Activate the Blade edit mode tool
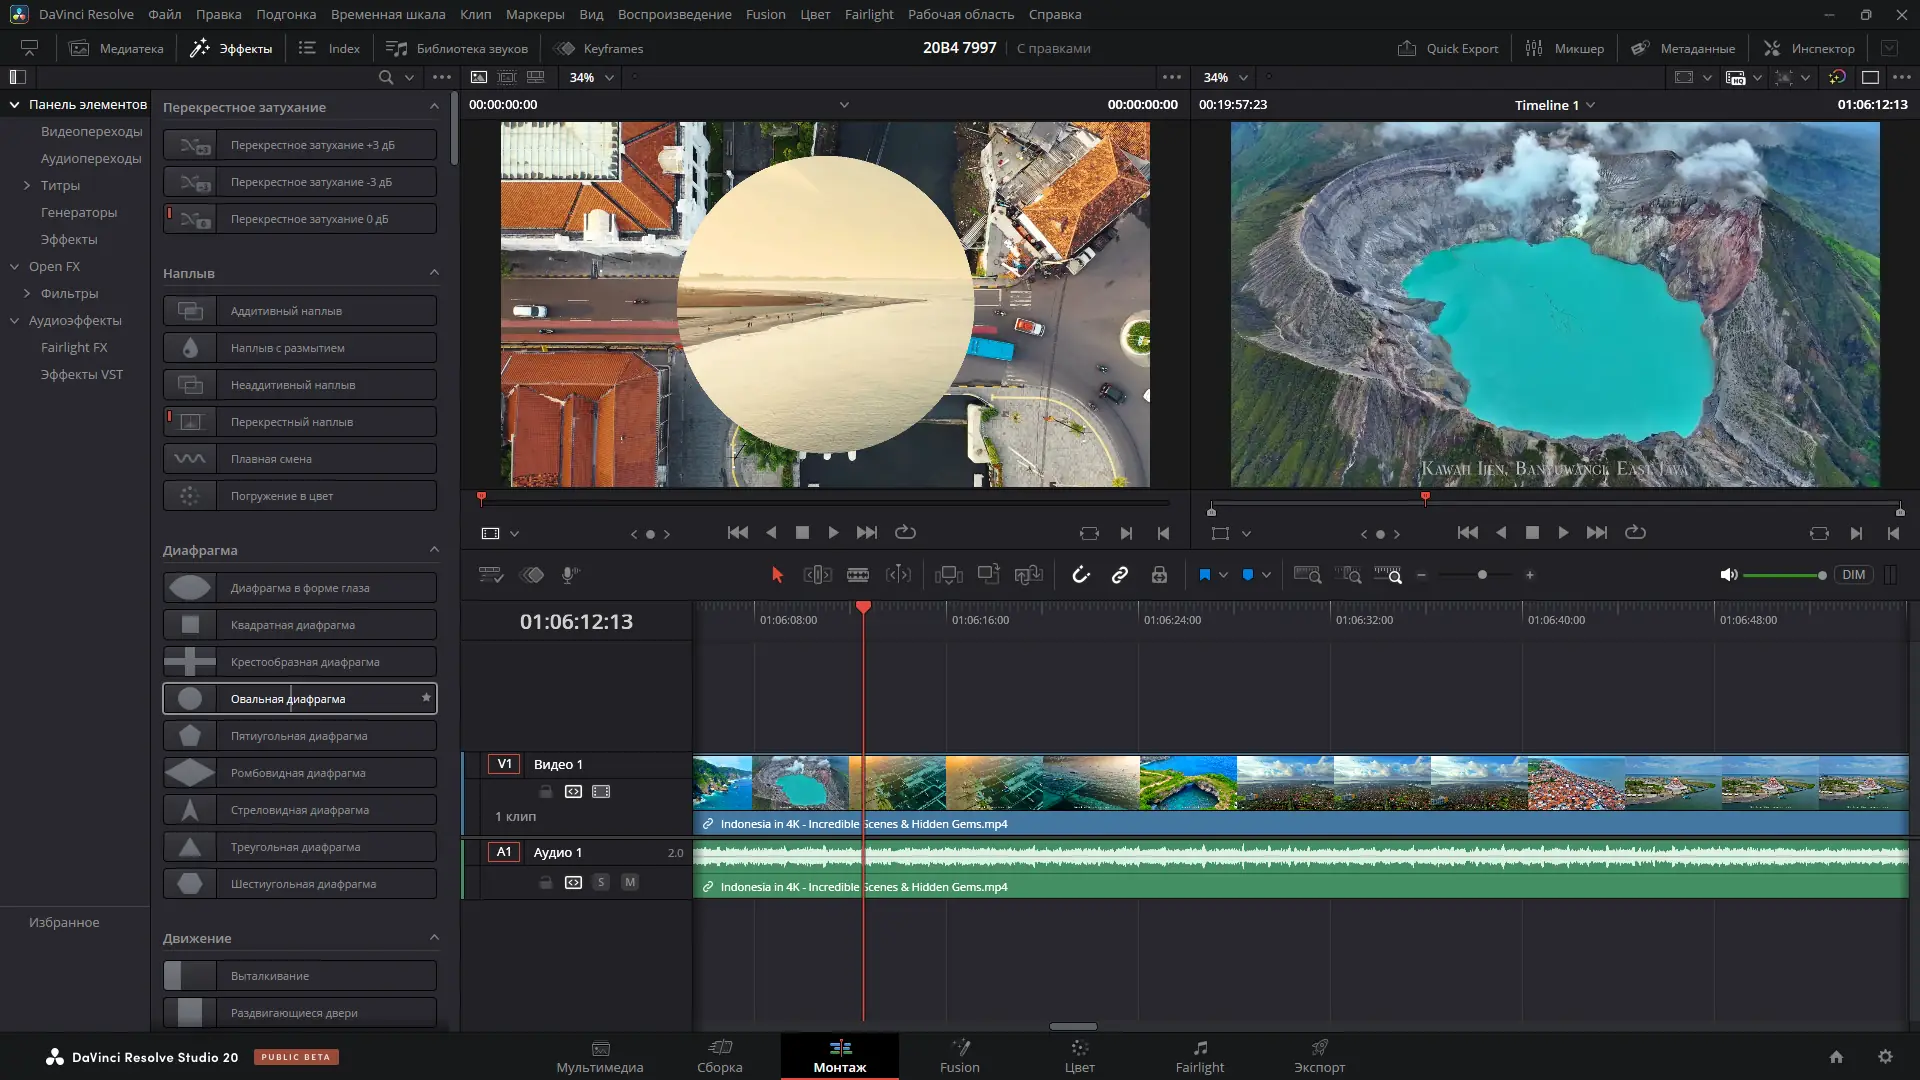 857,575
